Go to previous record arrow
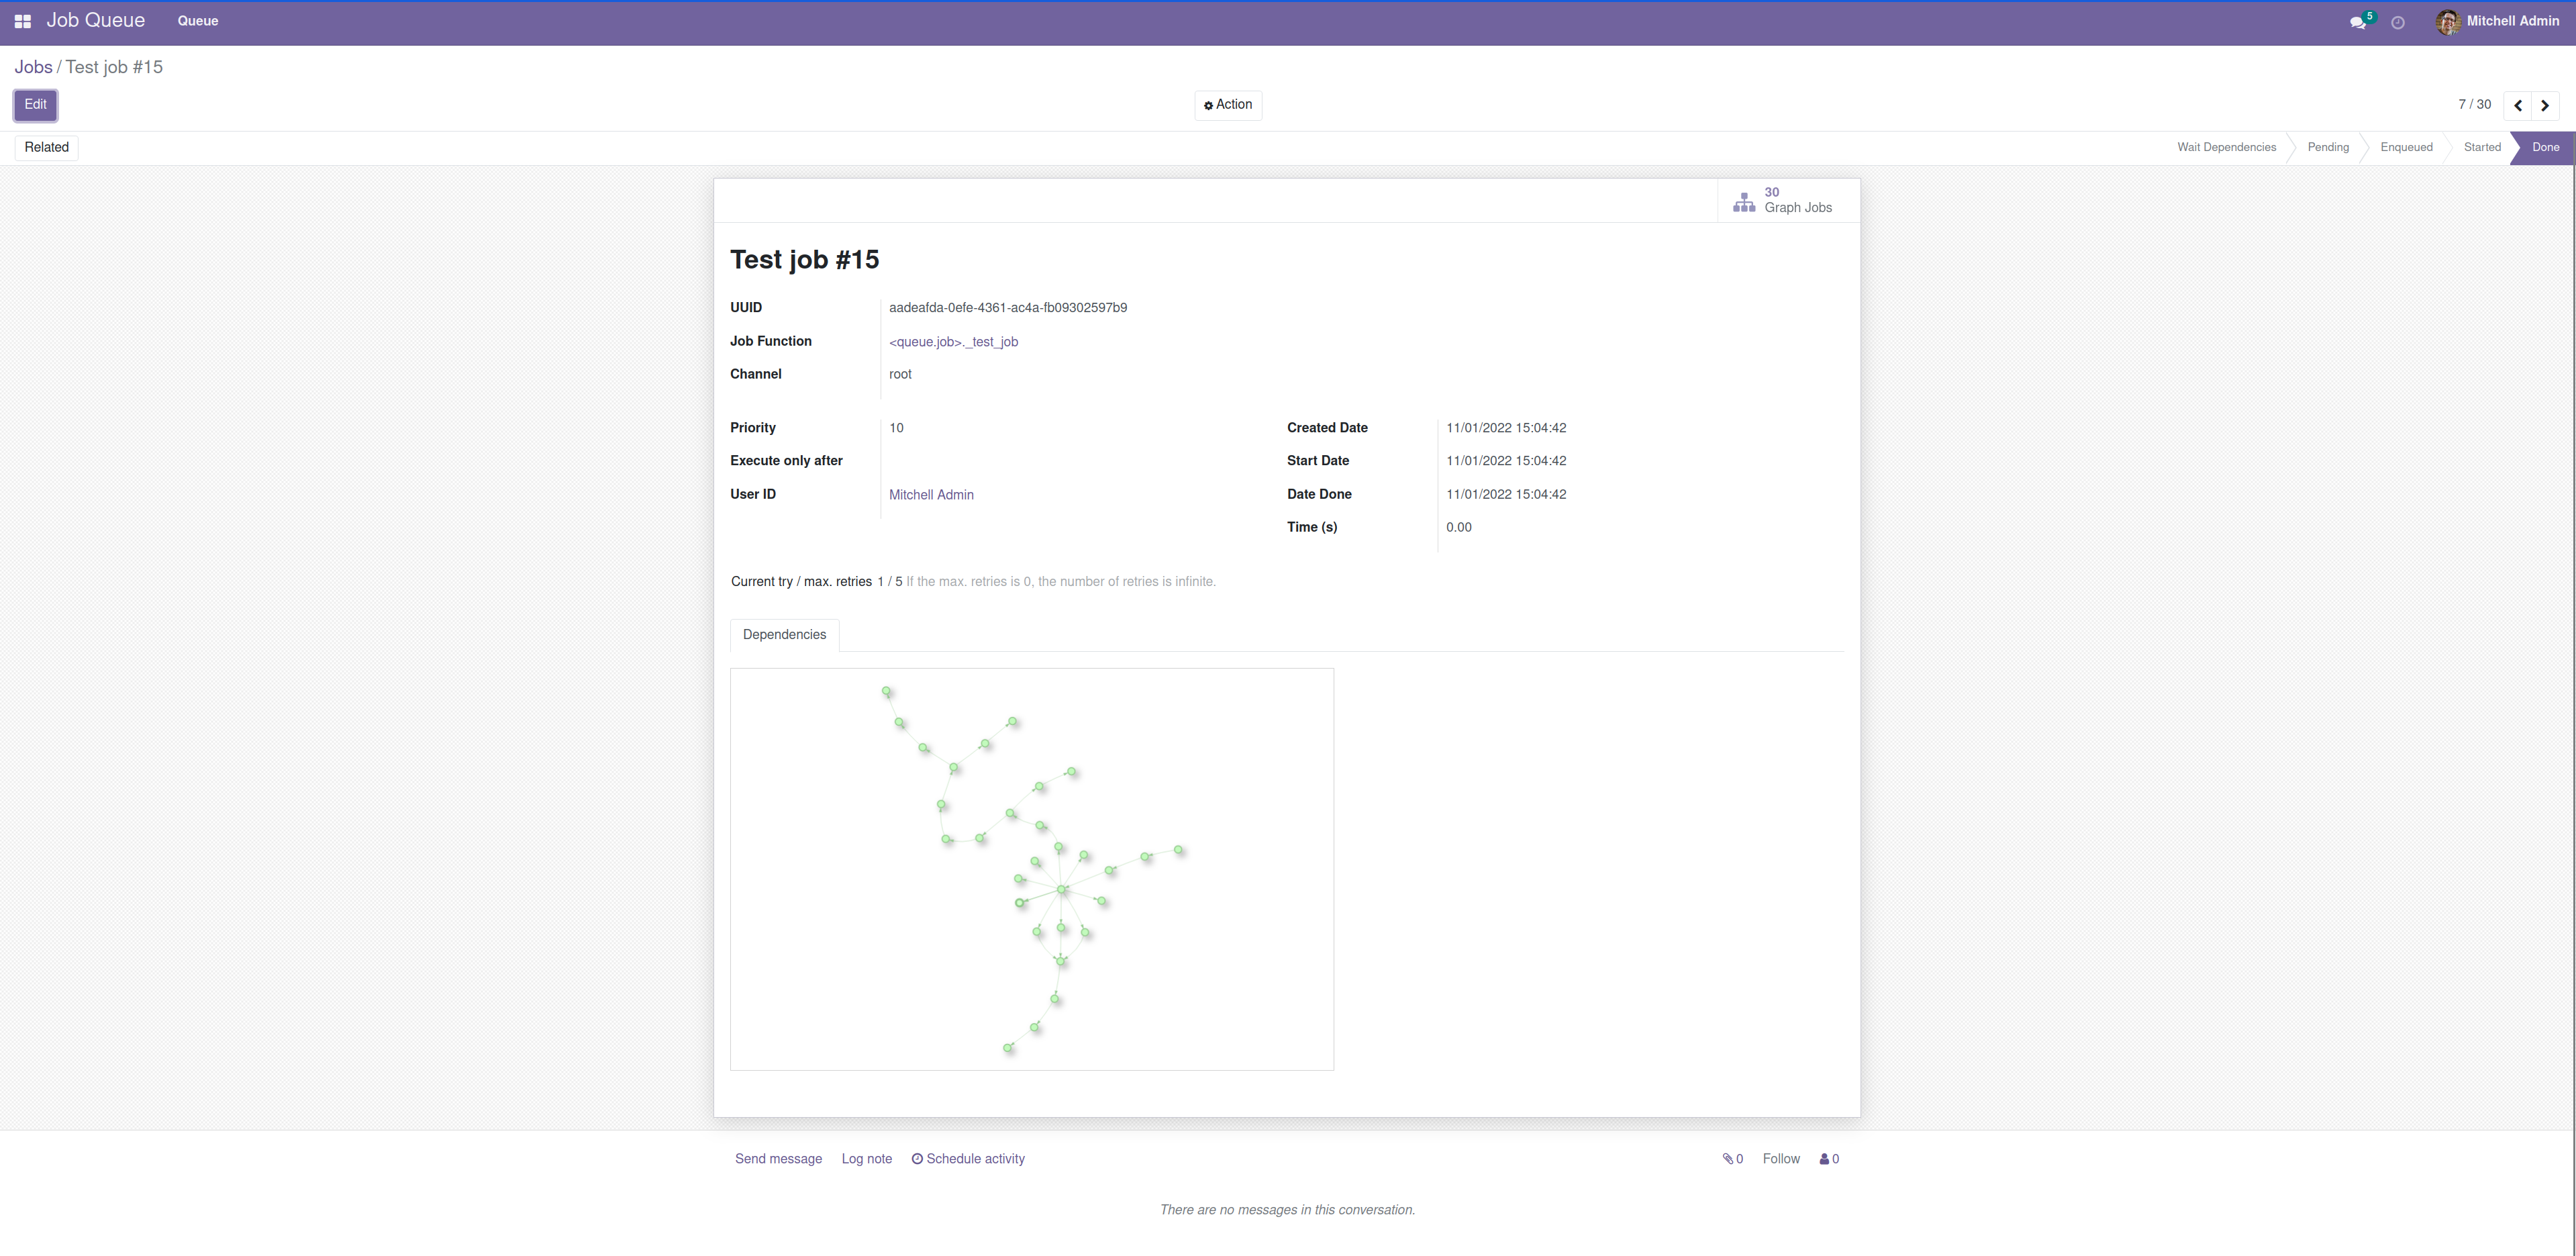This screenshot has height=1256, width=2576. tap(2517, 105)
